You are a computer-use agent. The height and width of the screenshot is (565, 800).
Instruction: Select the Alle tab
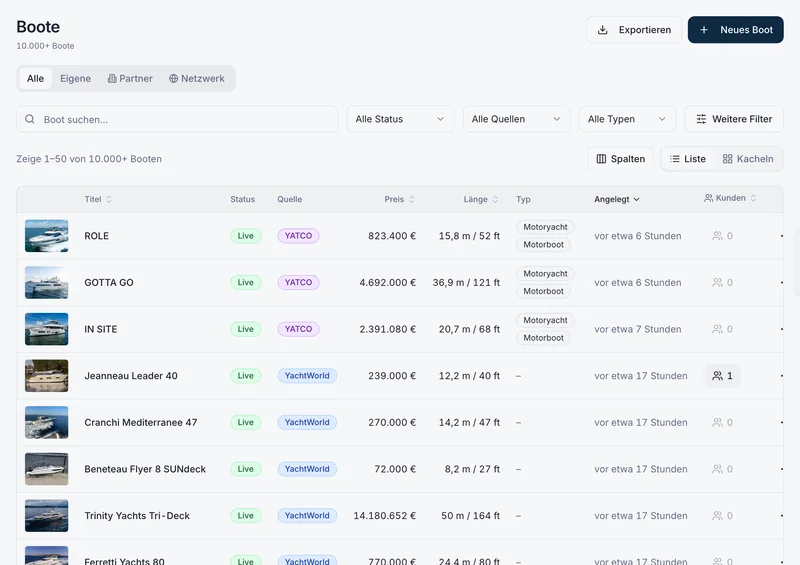(35, 79)
